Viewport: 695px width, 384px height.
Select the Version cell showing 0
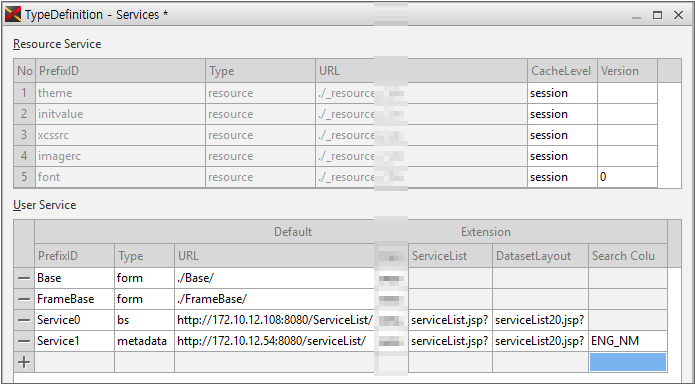tap(627, 177)
